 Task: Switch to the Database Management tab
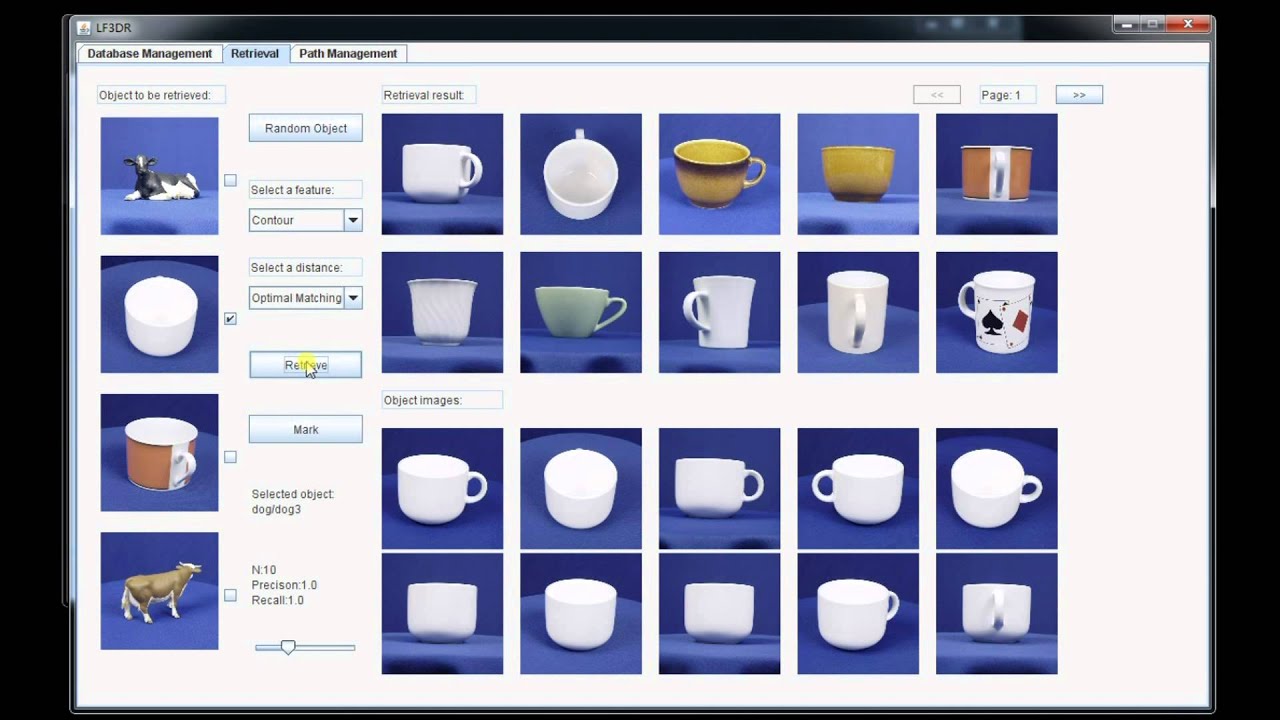tap(150, 54)
